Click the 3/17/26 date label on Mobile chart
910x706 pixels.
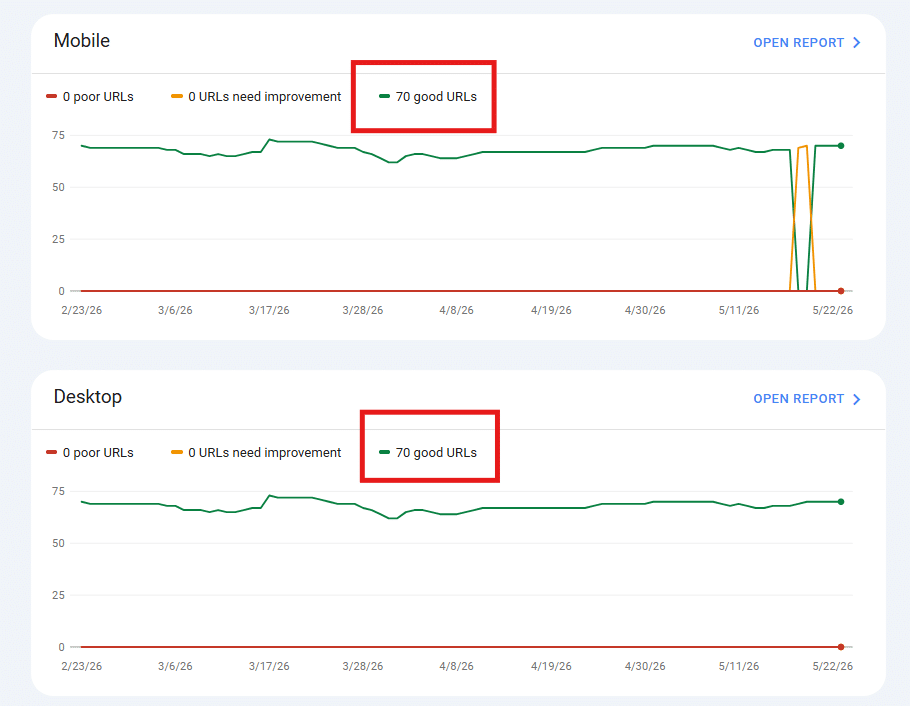click(269, 310)
